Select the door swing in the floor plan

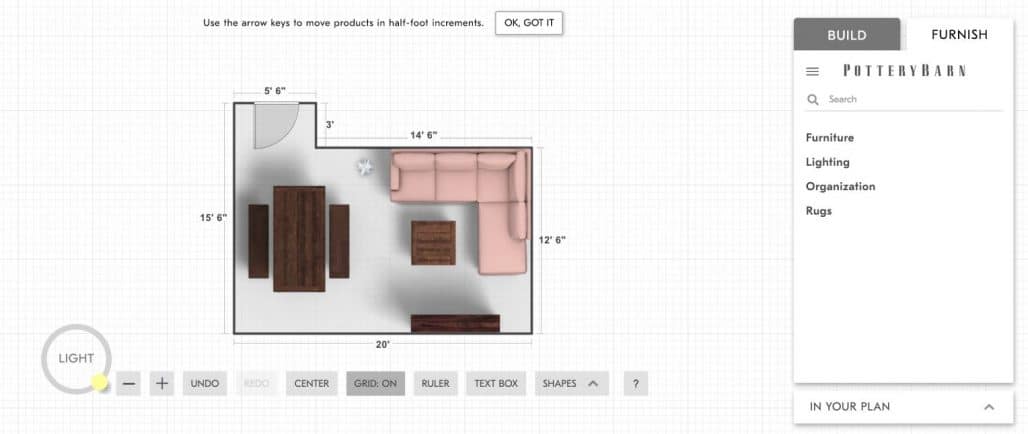276,125
